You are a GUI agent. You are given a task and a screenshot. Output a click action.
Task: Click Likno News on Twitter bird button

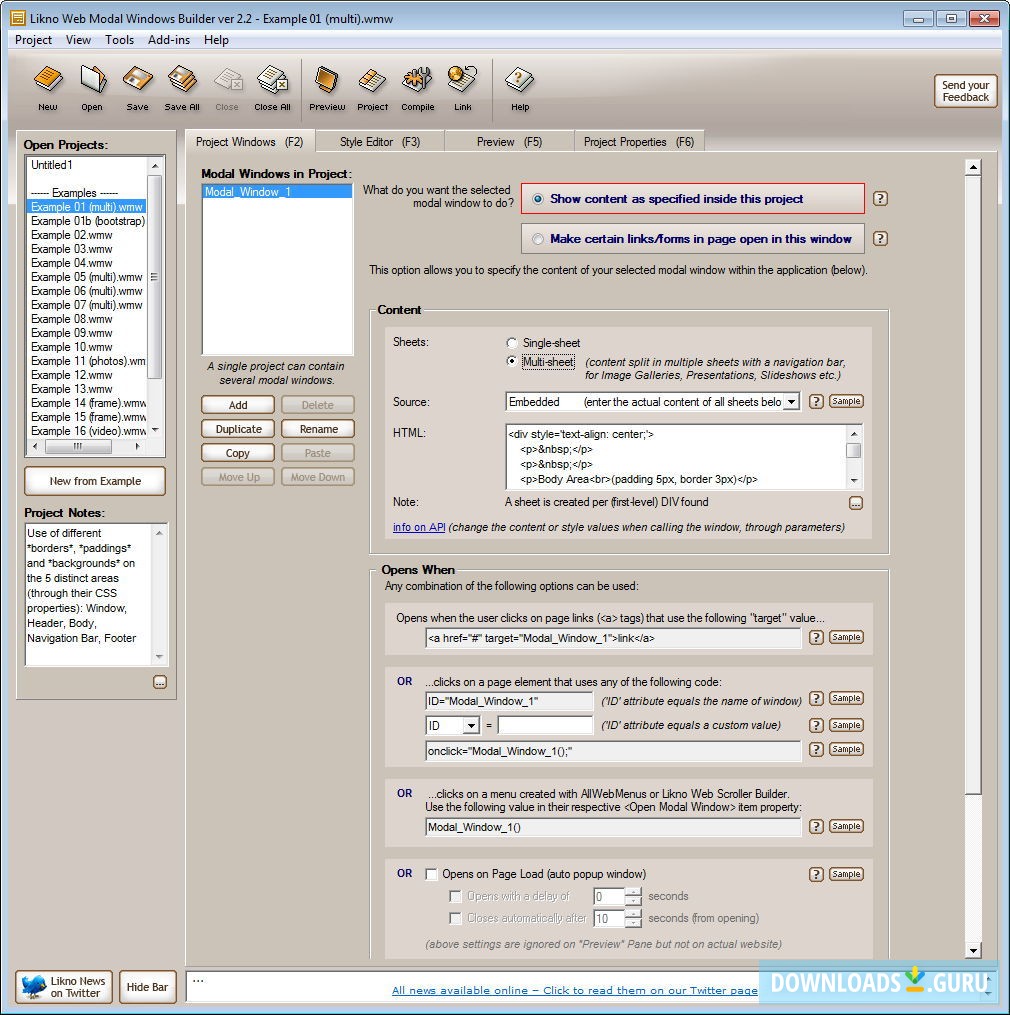point(63,987)
